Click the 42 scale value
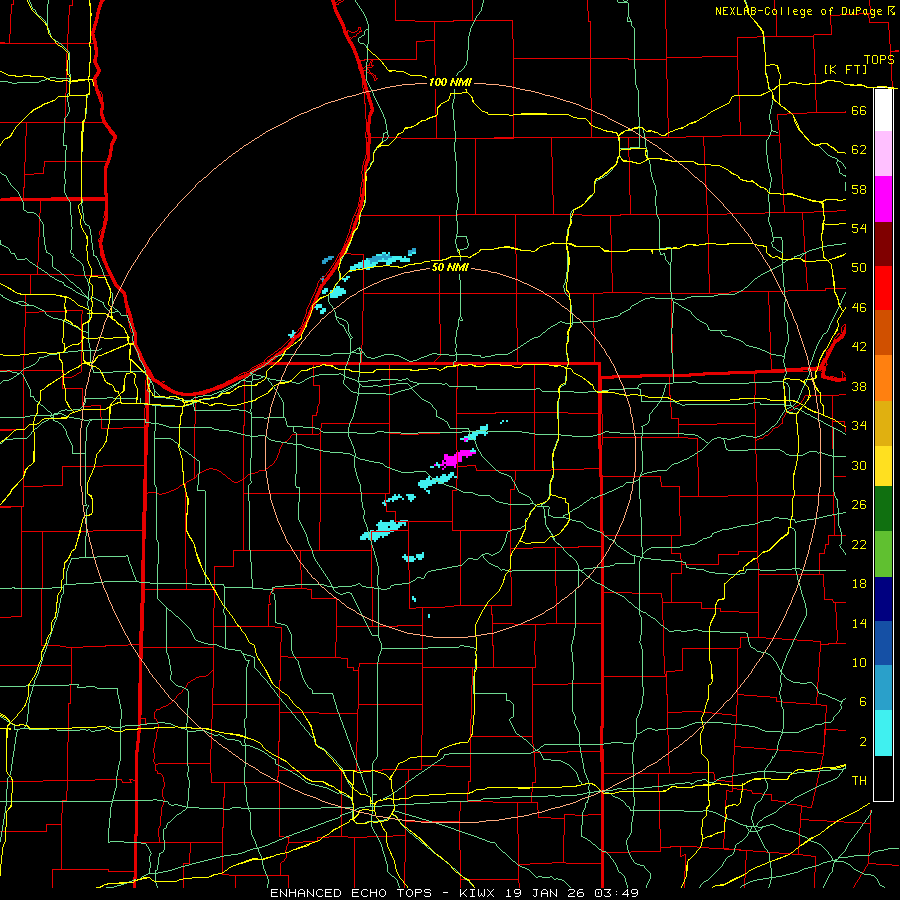 click(x=859, y=347)
